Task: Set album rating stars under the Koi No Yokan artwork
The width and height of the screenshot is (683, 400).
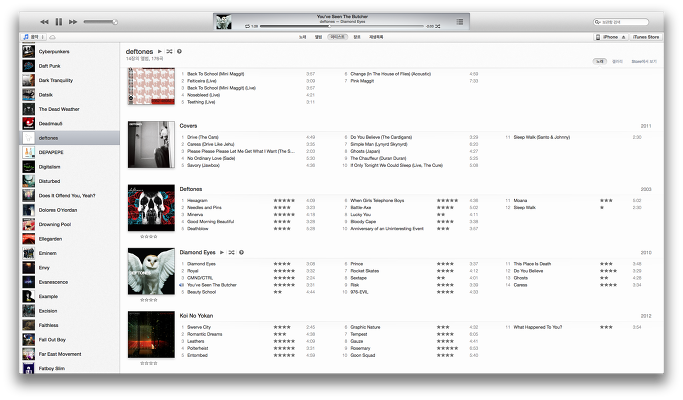Action: (x=149, y=363)
